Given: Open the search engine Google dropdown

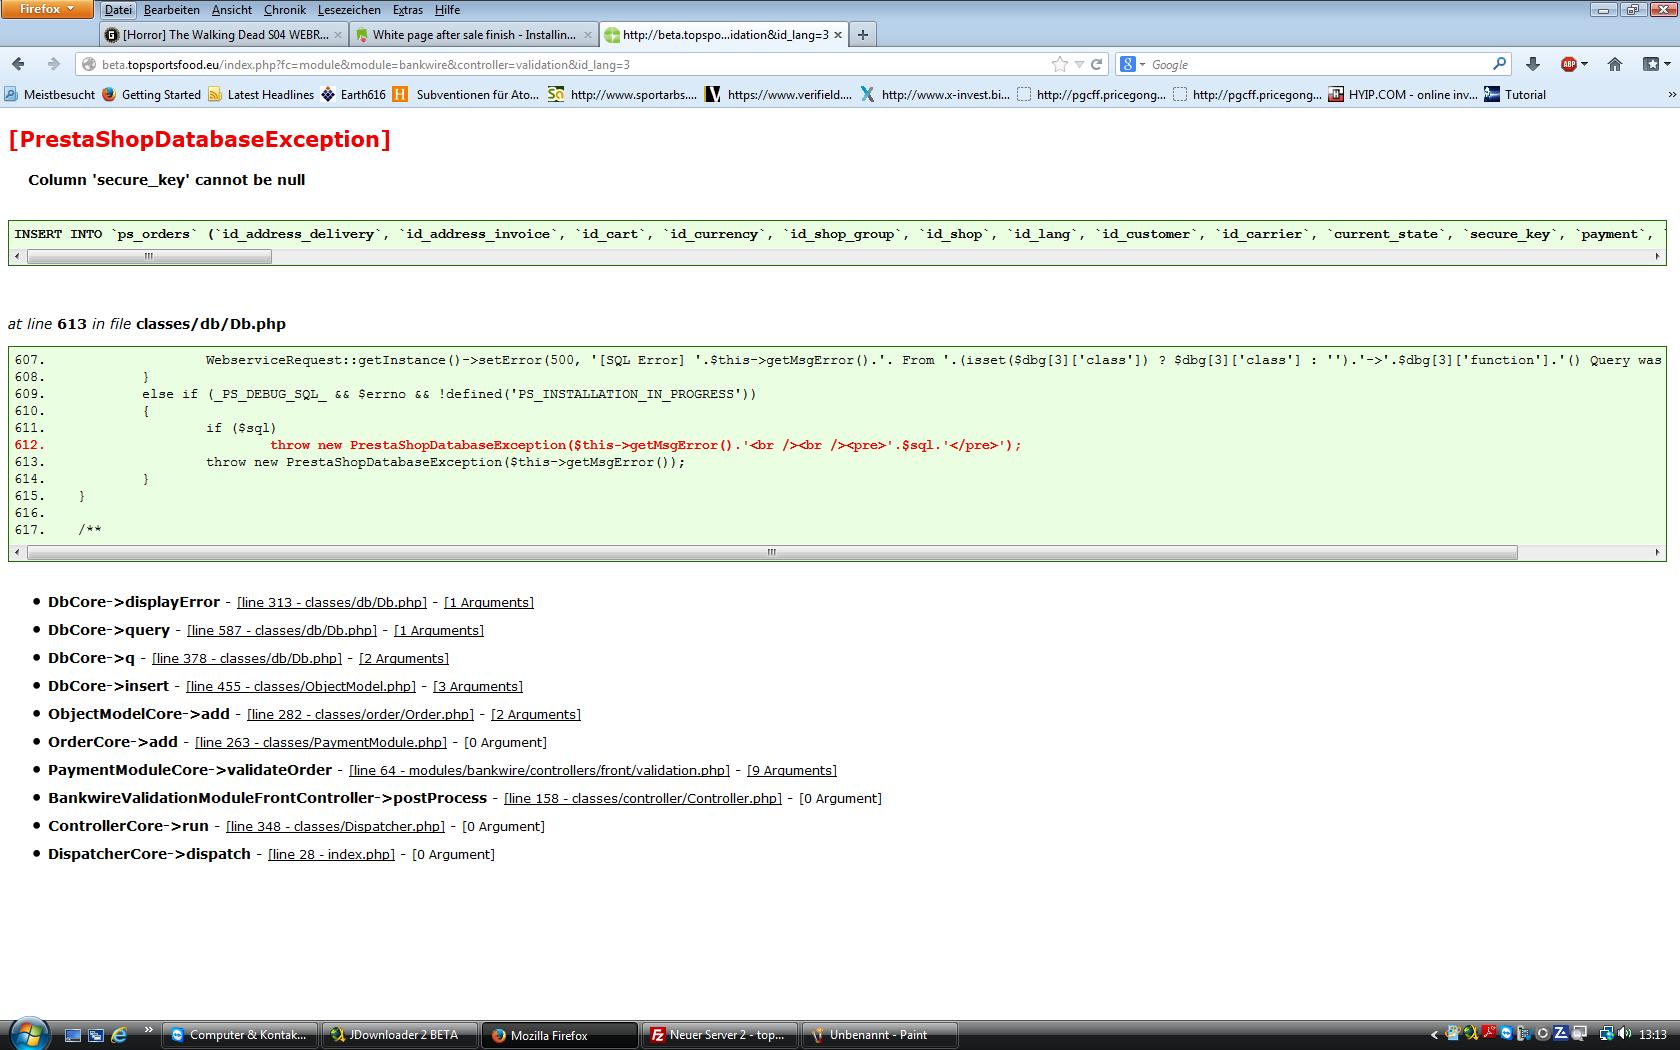Looking at the screenshot, I should 1133,64.
